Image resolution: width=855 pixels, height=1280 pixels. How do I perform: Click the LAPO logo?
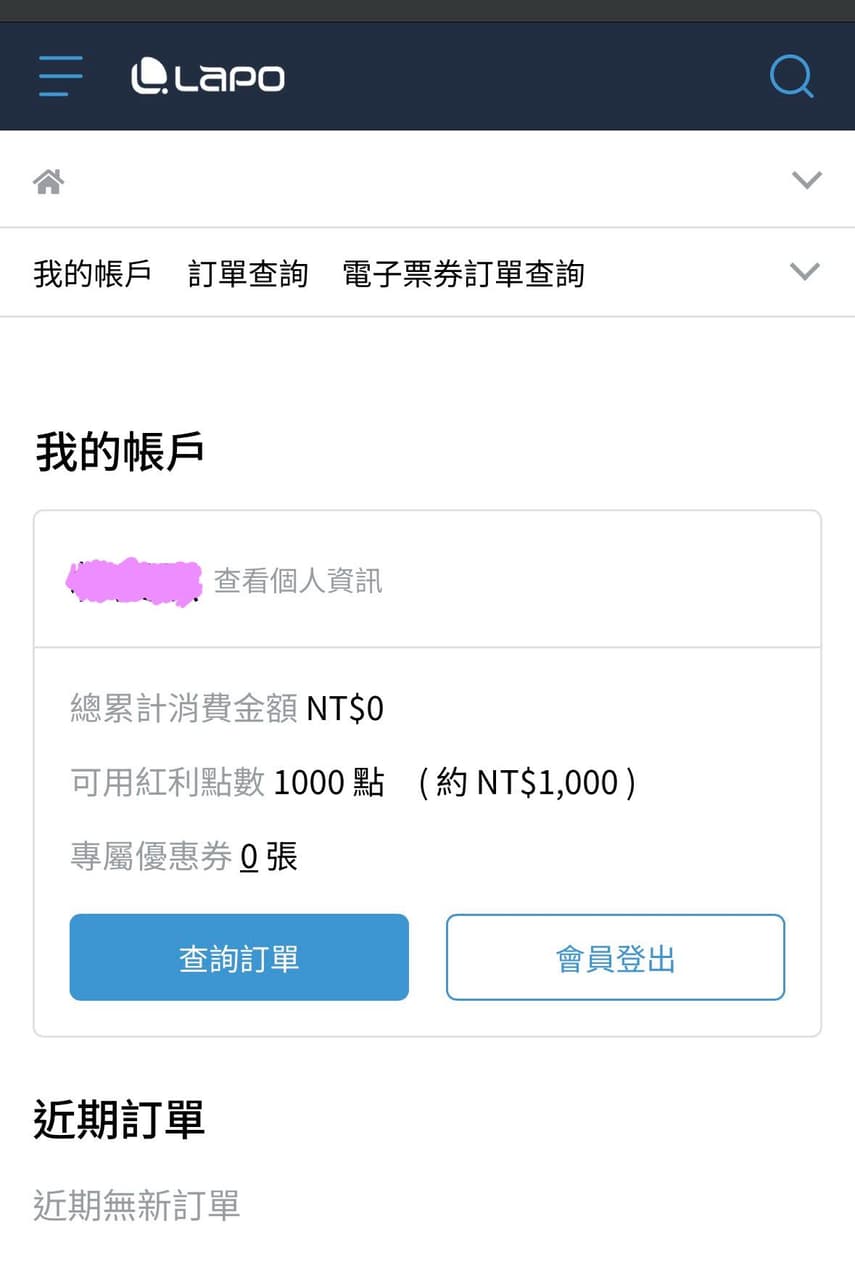click(x=208, y=77)
